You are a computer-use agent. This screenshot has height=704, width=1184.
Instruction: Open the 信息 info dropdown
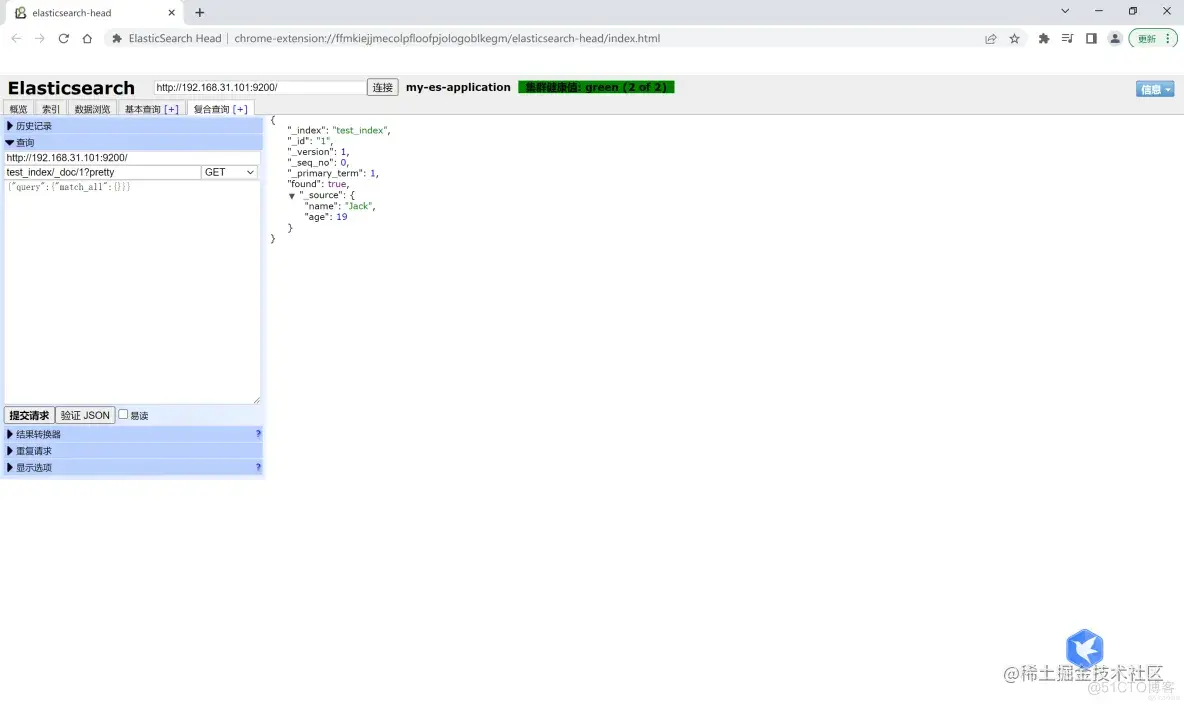click(1155, 89)
